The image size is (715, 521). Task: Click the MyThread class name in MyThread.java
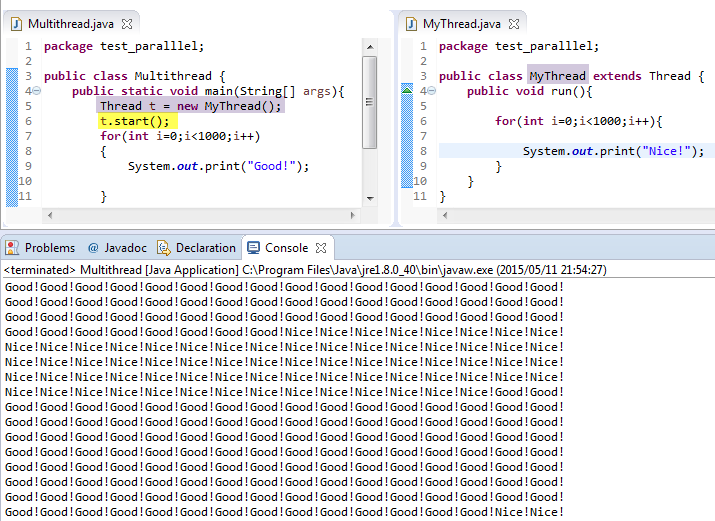557,76
